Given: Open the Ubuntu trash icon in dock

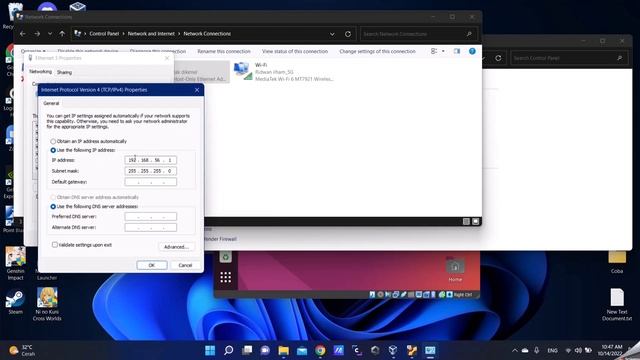Looking at the screenshot, I should pyautogui.click(x=225, y=257).
